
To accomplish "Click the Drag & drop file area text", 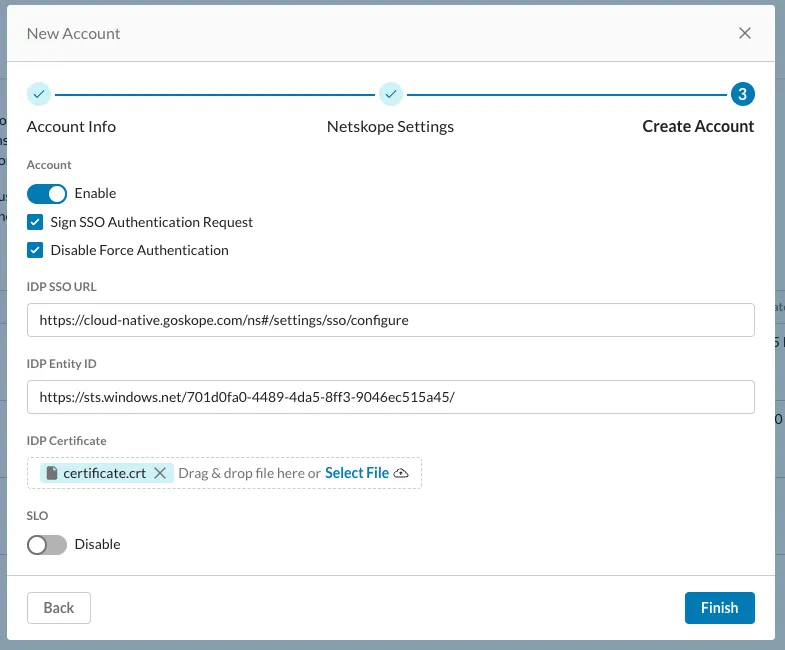I will tap(249, 473).
